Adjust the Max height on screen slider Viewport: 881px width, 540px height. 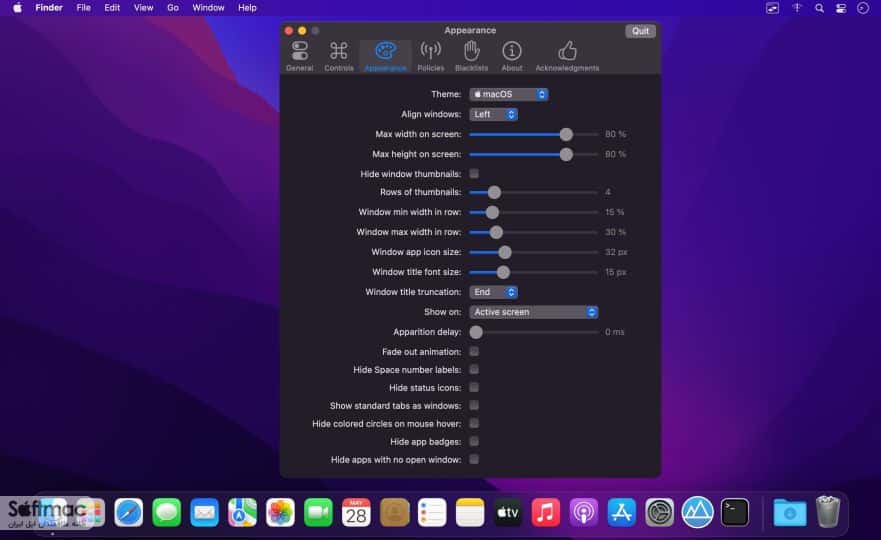pyautogui.click(x=533, y=155)
